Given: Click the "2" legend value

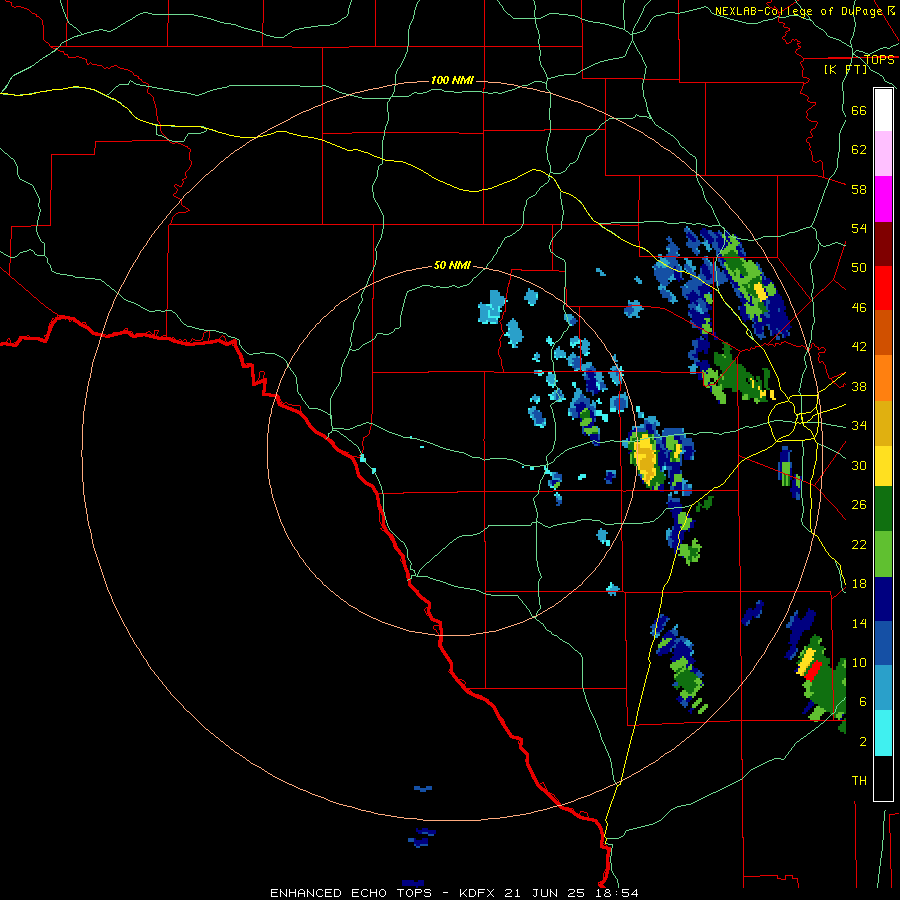Looking at the screenshot, I should pos(863,742).
